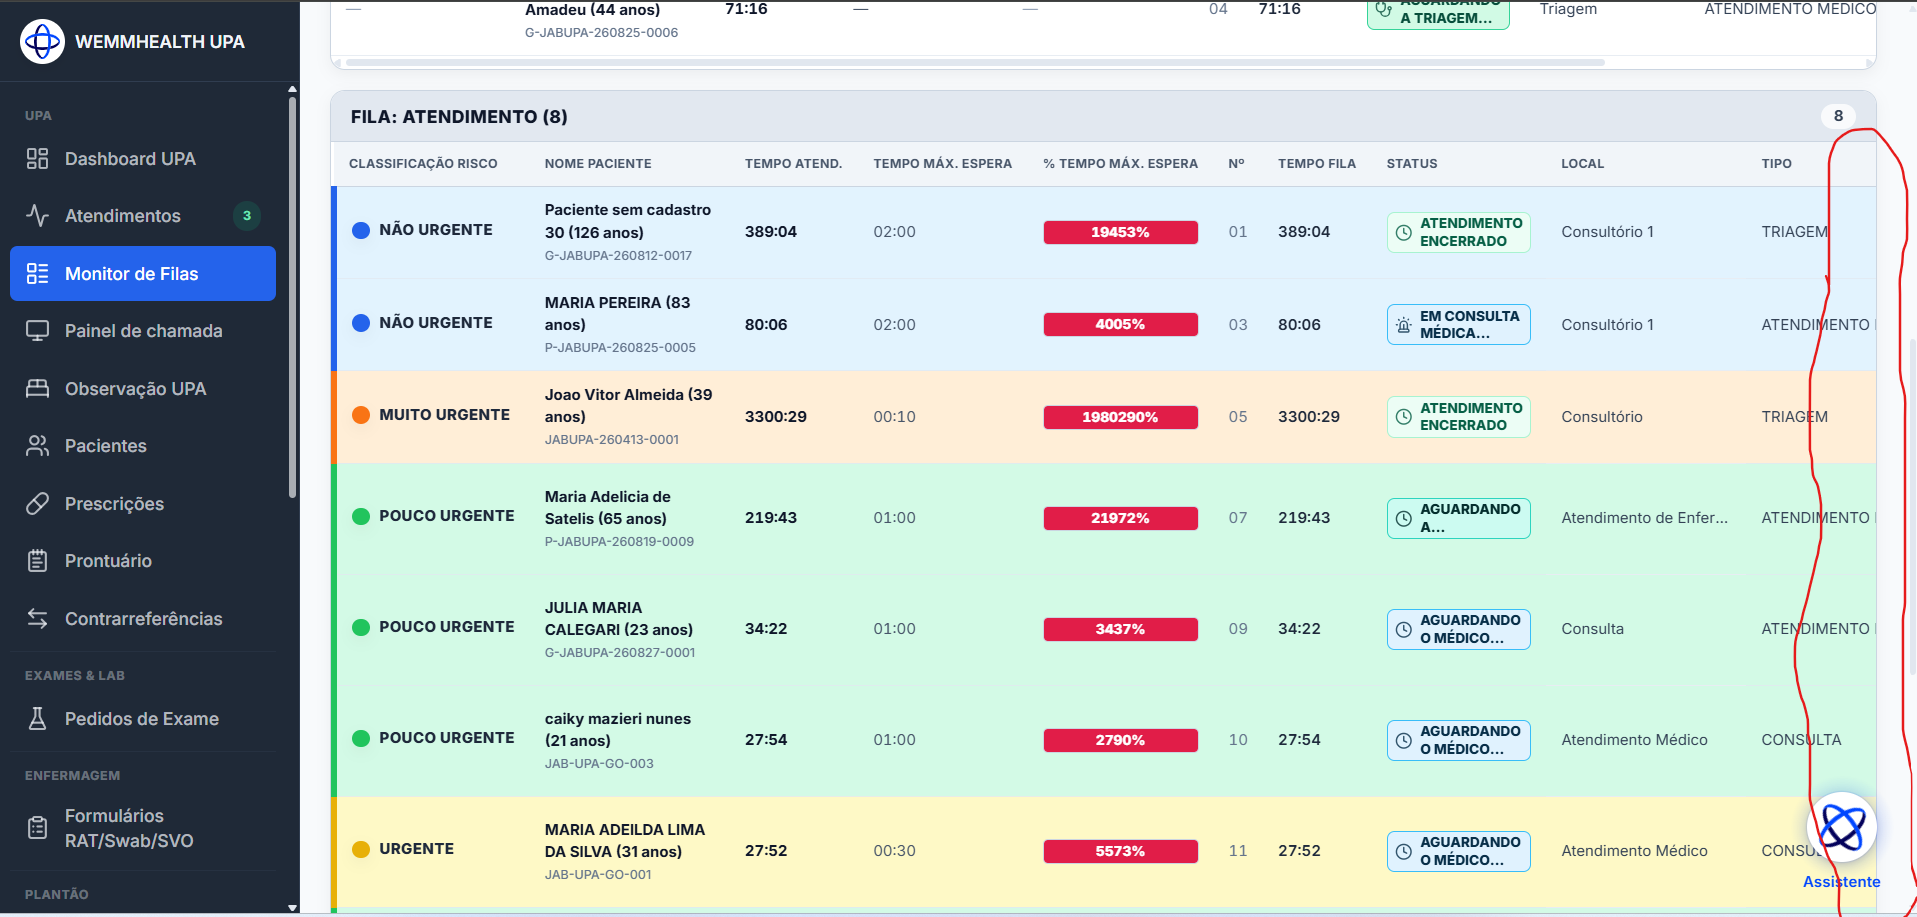Open Contrarreferências arrows icon item

(143, 619)
